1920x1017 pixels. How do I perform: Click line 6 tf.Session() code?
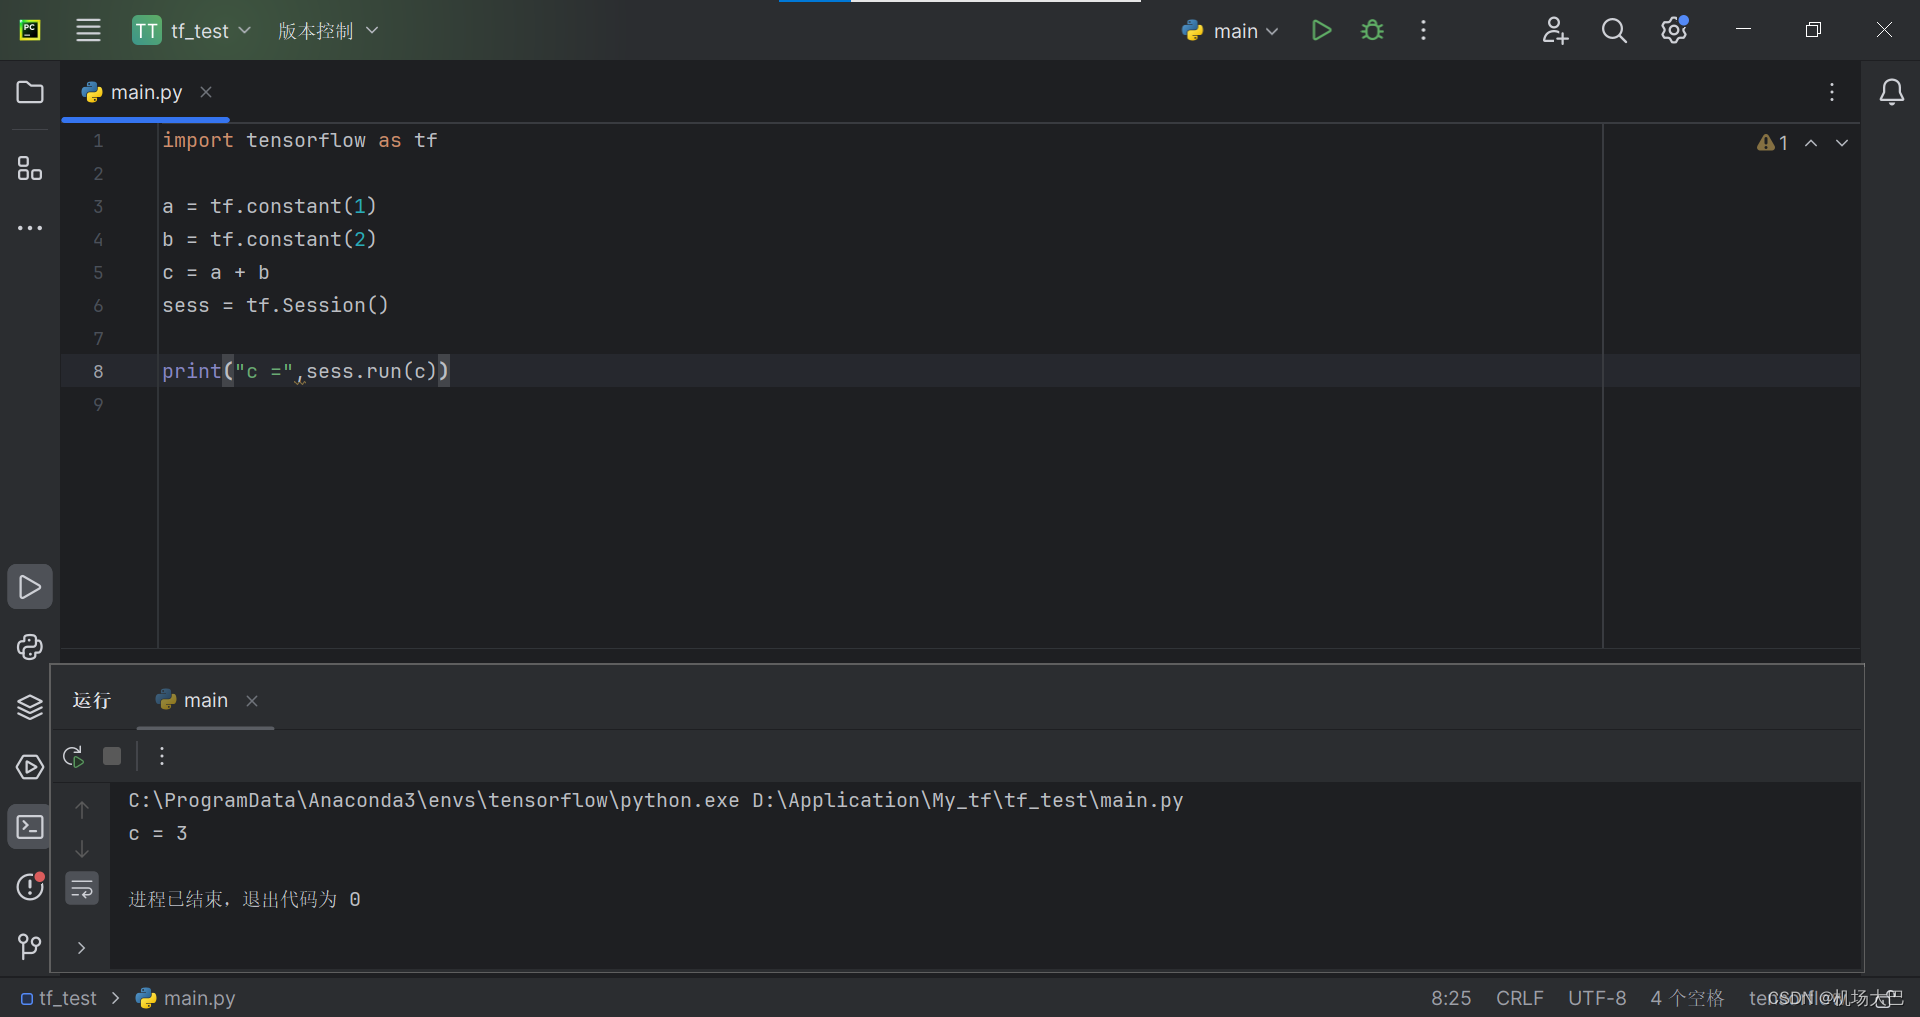275,305
